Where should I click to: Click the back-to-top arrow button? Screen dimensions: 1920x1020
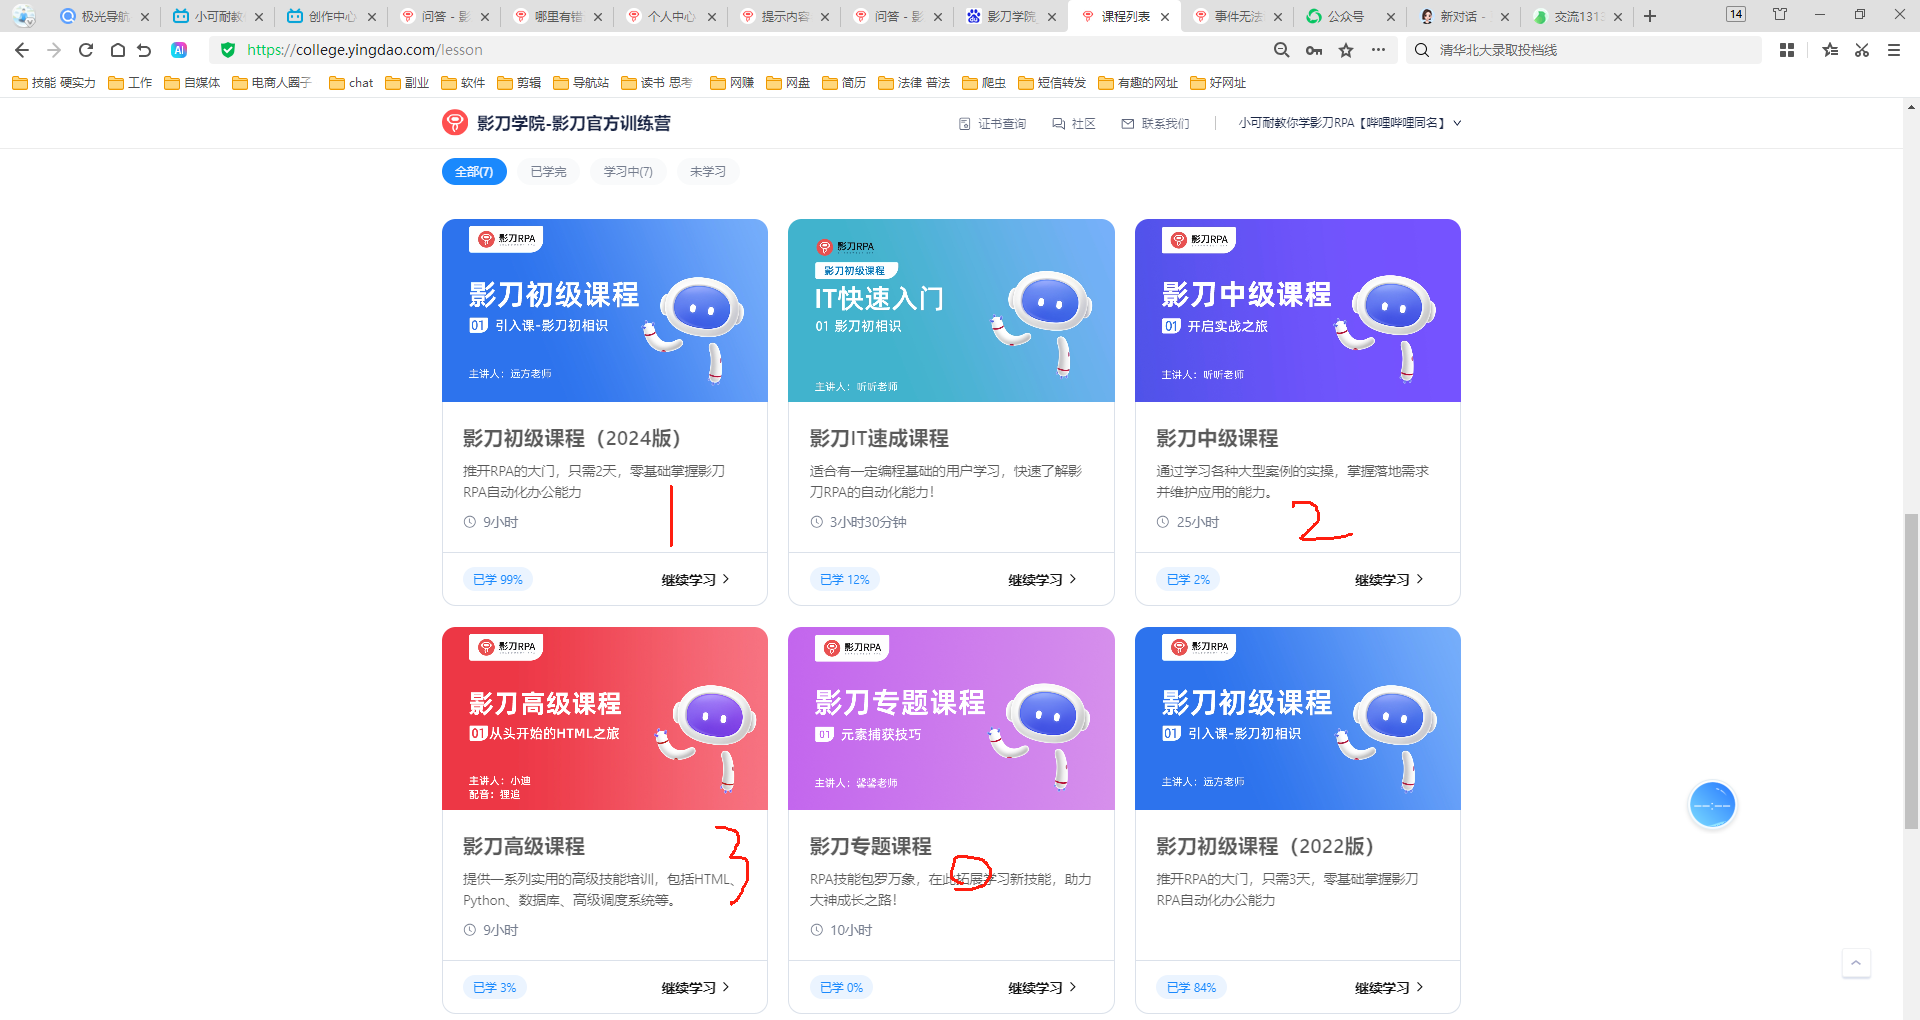click(1856, 963)
